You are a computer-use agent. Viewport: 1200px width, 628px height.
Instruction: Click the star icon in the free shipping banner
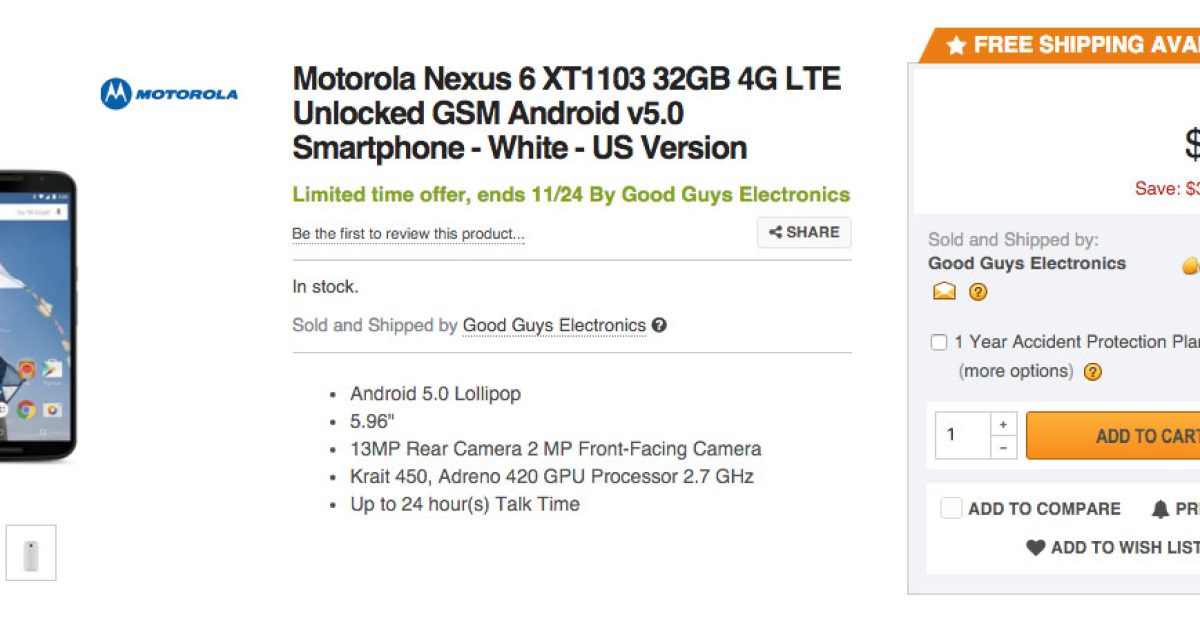tap(956, 45)
